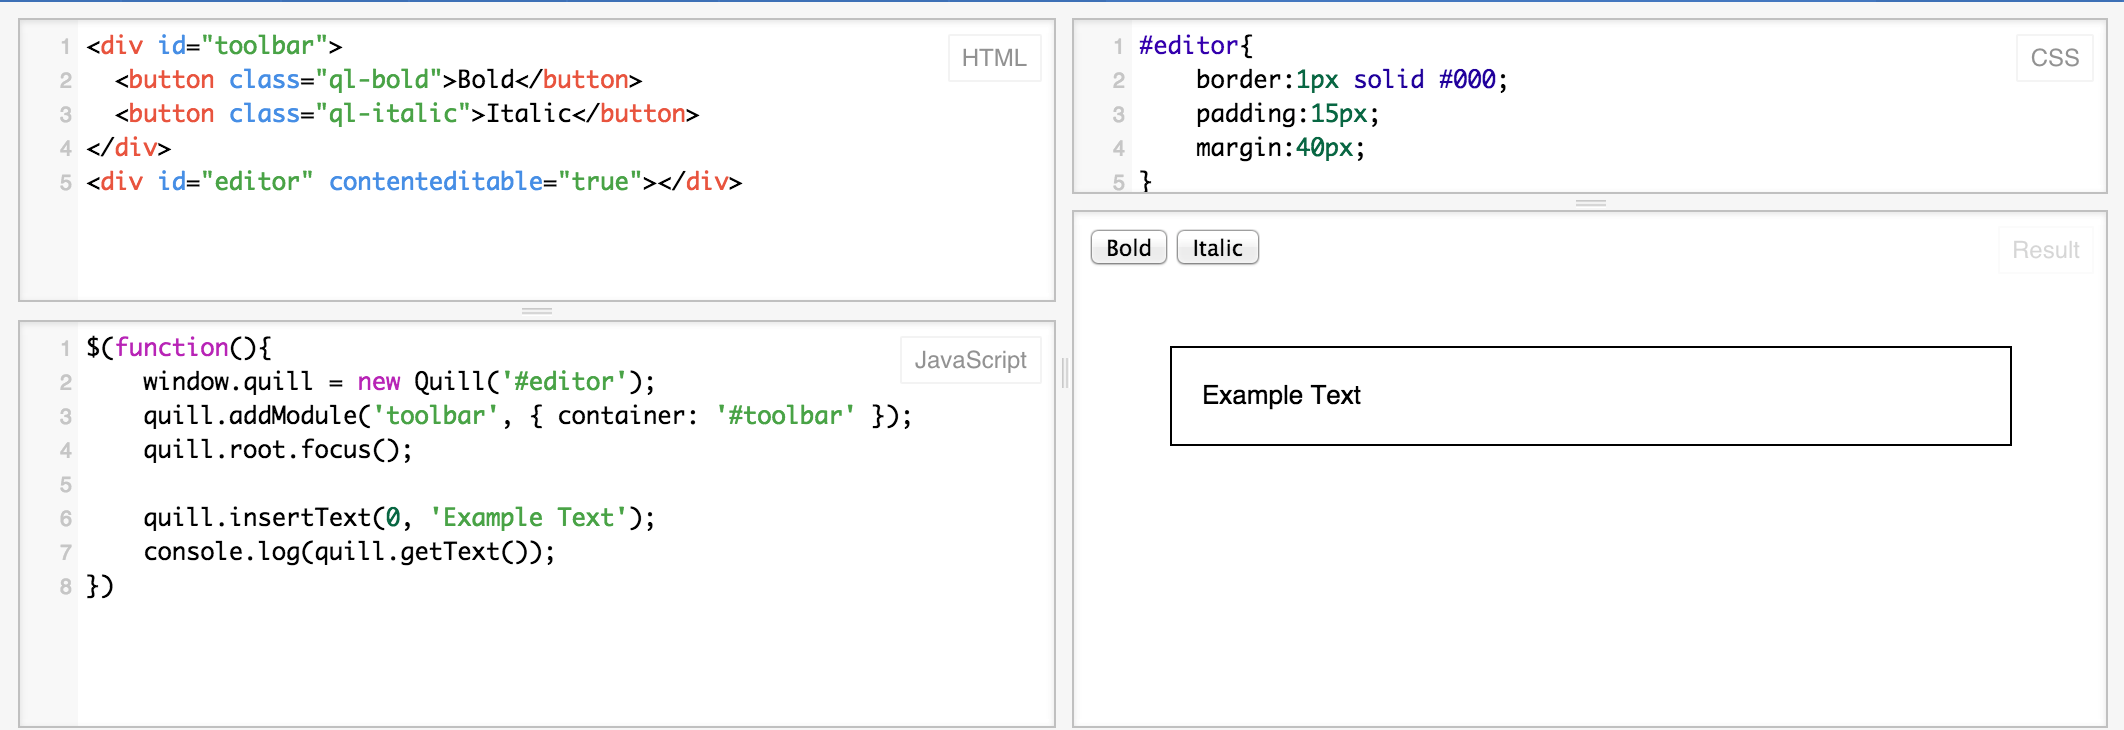Grab the handle between CSS and Result panes
The image size is (2124, 730).
pyautogui.click(x=1590, y=203)
